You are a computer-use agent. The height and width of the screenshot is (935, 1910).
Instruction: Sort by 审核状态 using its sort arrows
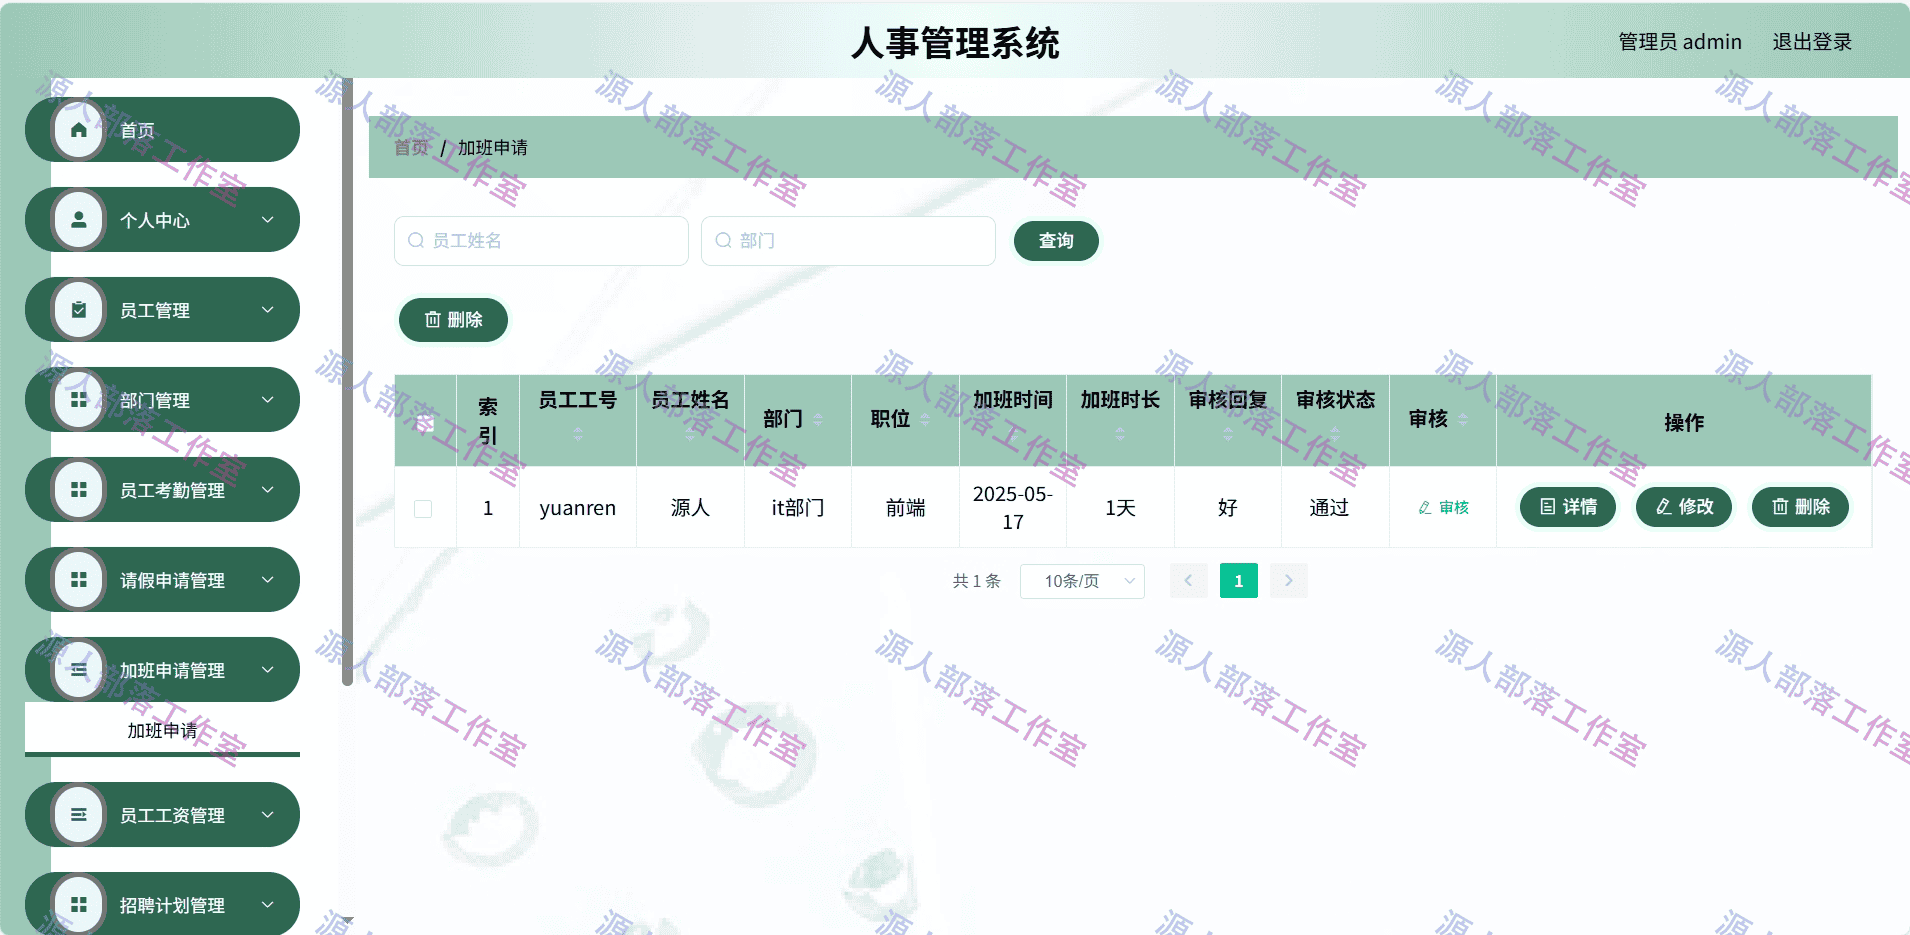click(1335, 434)
